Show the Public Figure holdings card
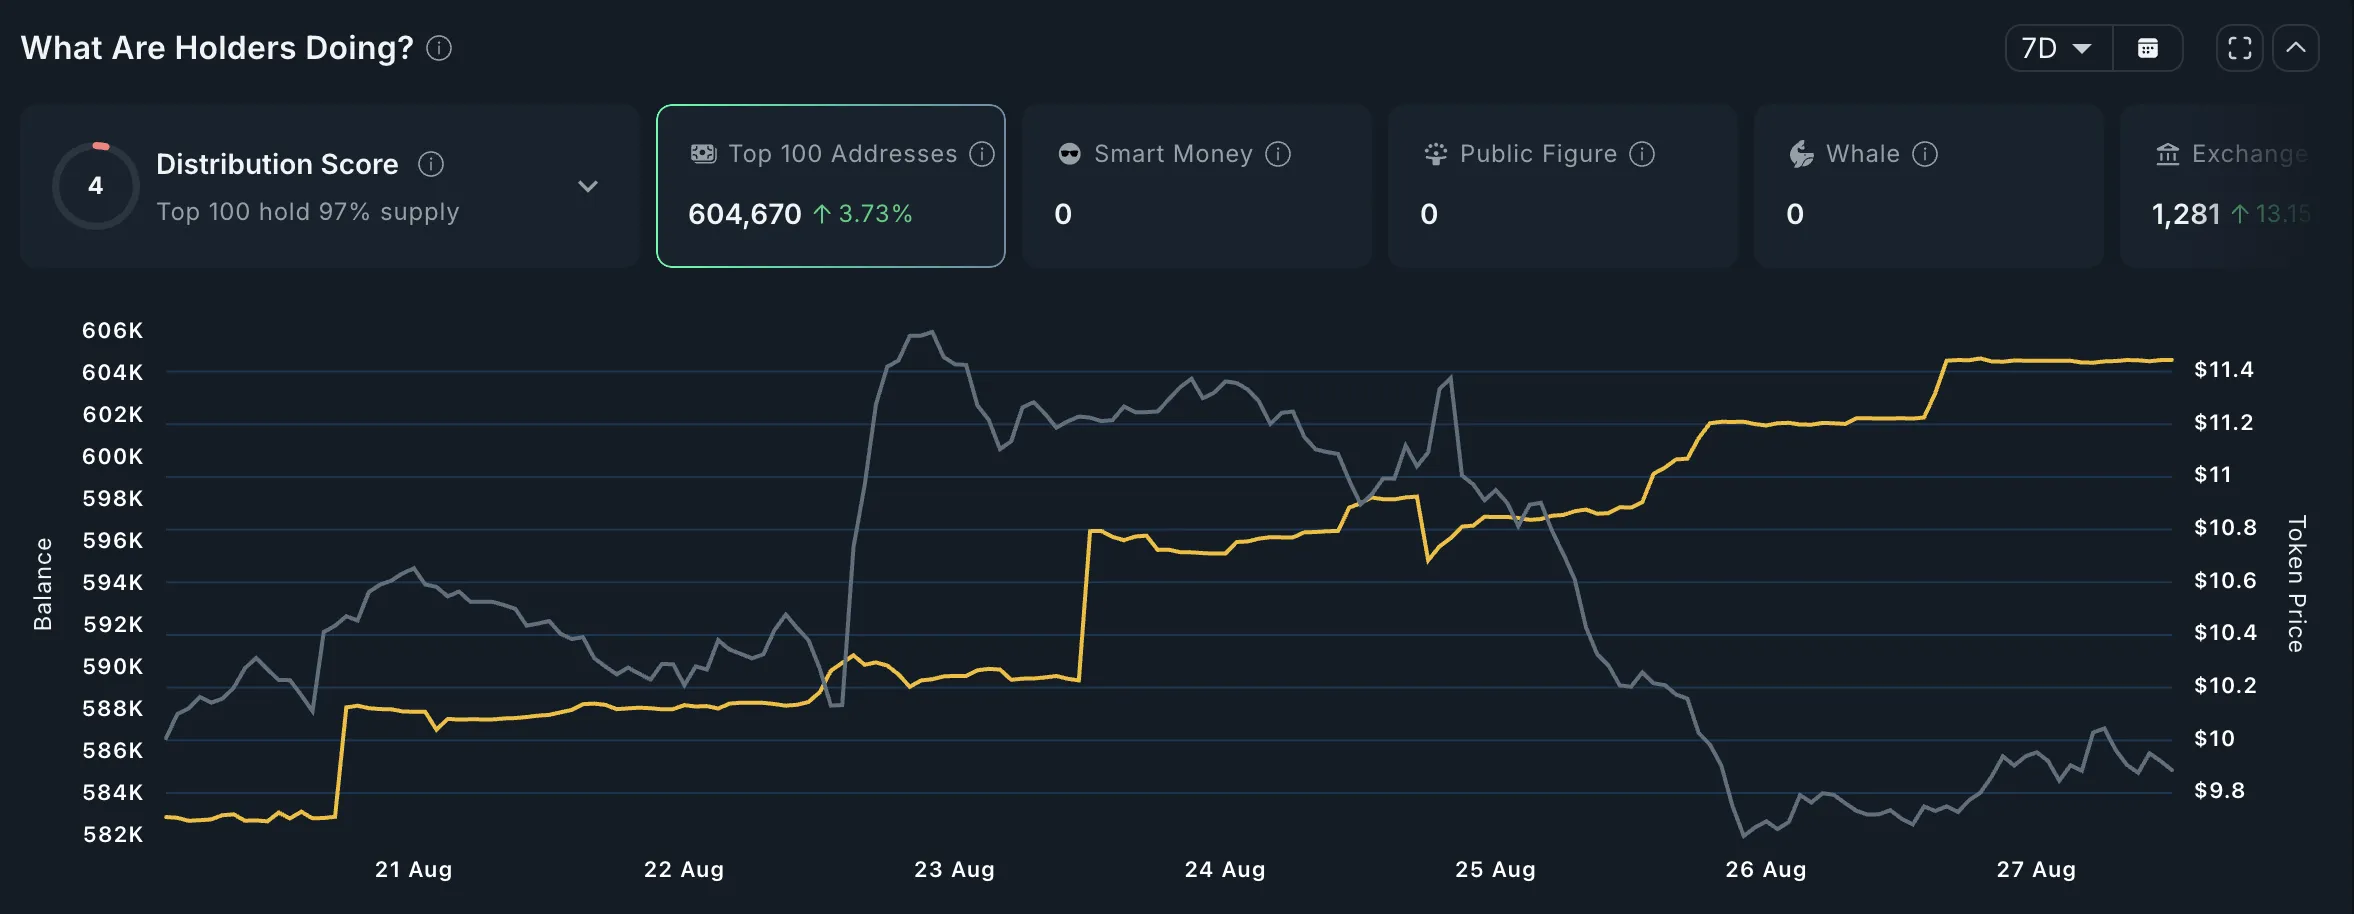The width and height of the screenshot is (2354, 914). 1562,186
